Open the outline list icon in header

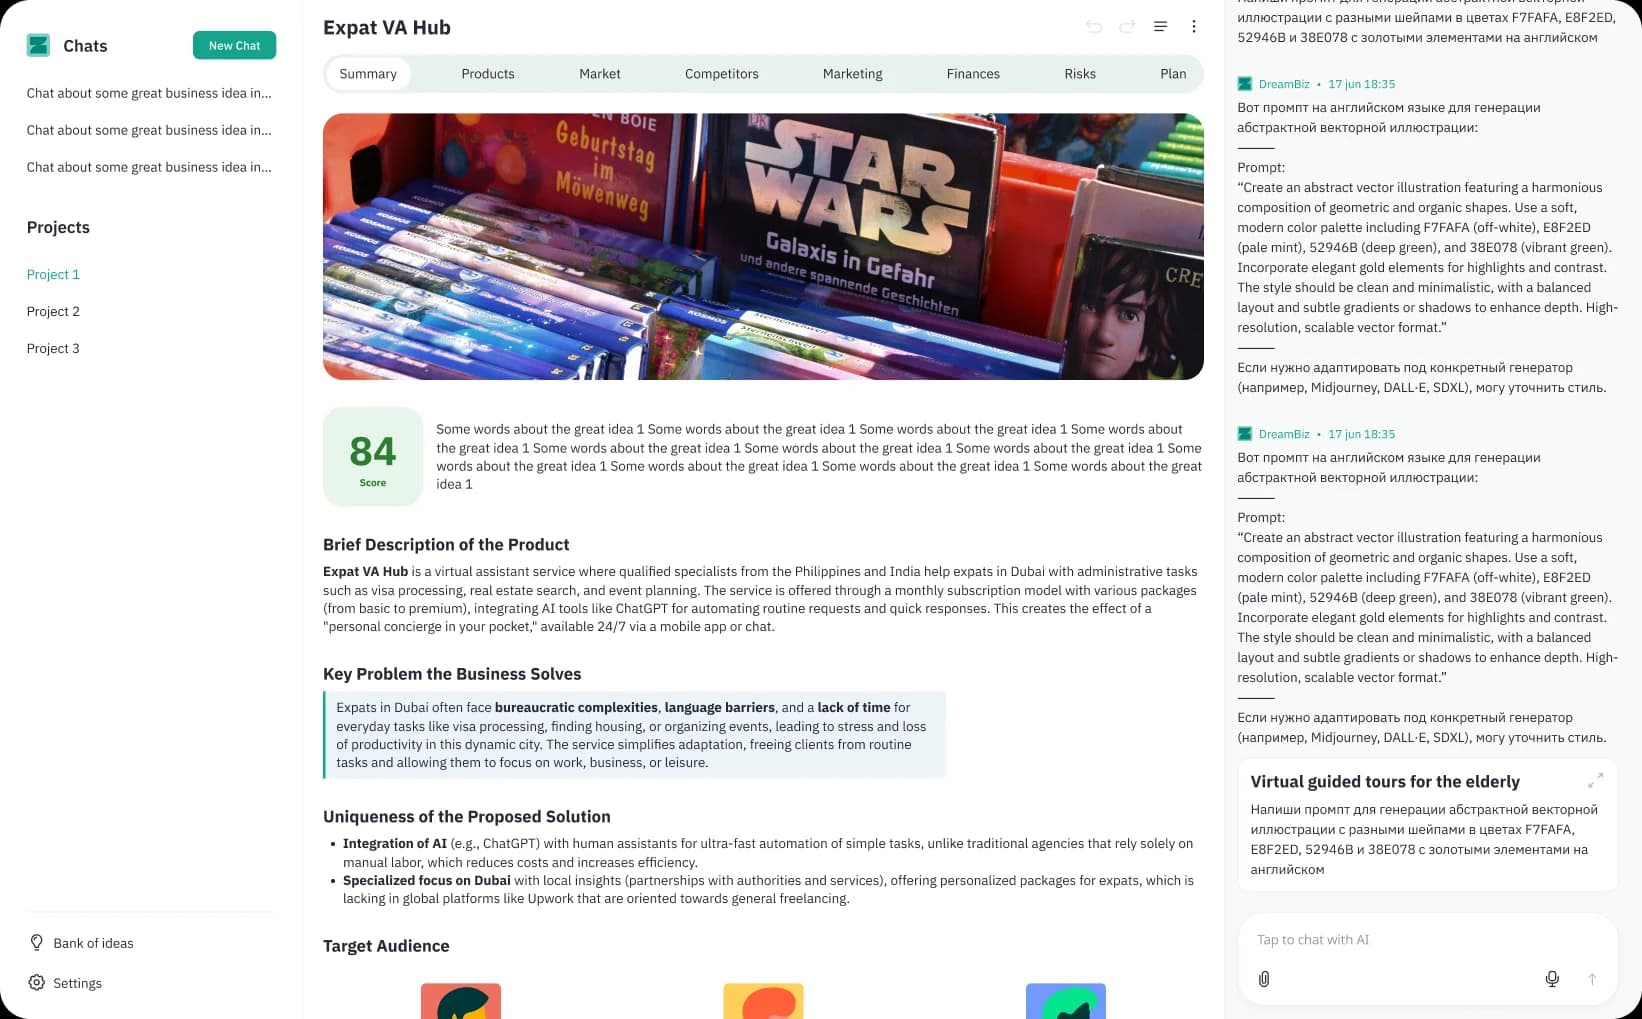click(1160, 27)
